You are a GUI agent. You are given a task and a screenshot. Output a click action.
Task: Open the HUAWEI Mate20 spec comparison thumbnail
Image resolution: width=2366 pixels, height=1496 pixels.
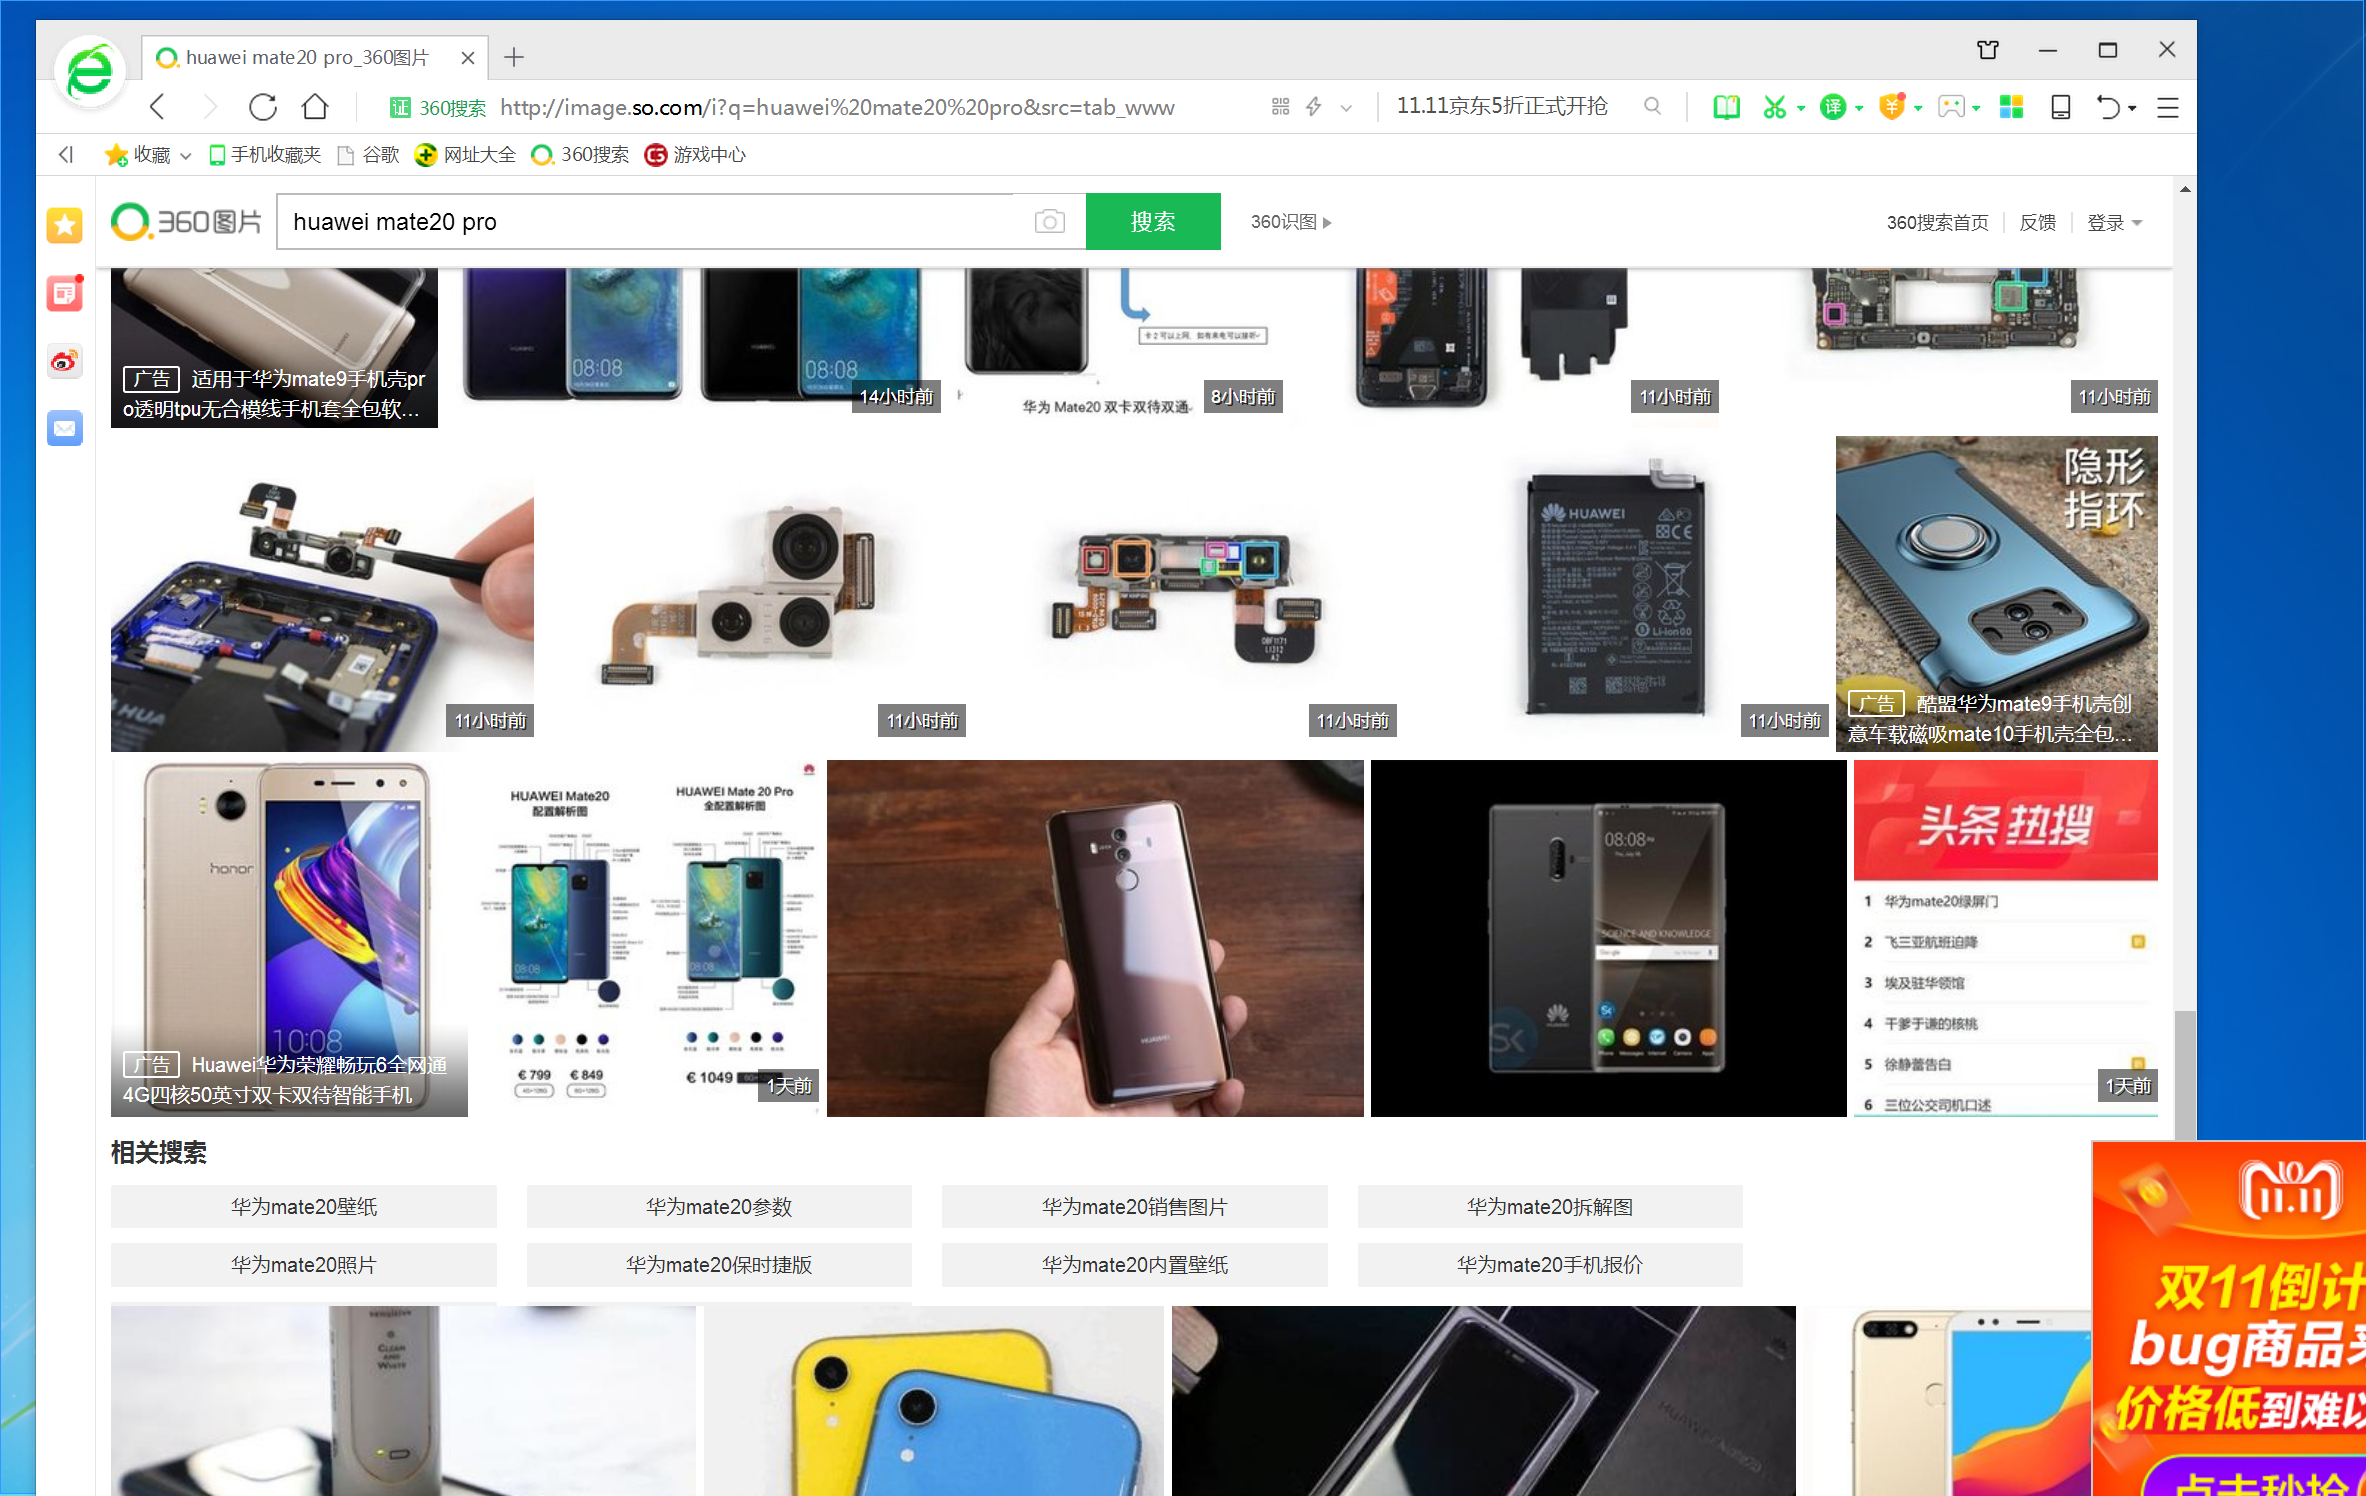click(x=648, y=938)
